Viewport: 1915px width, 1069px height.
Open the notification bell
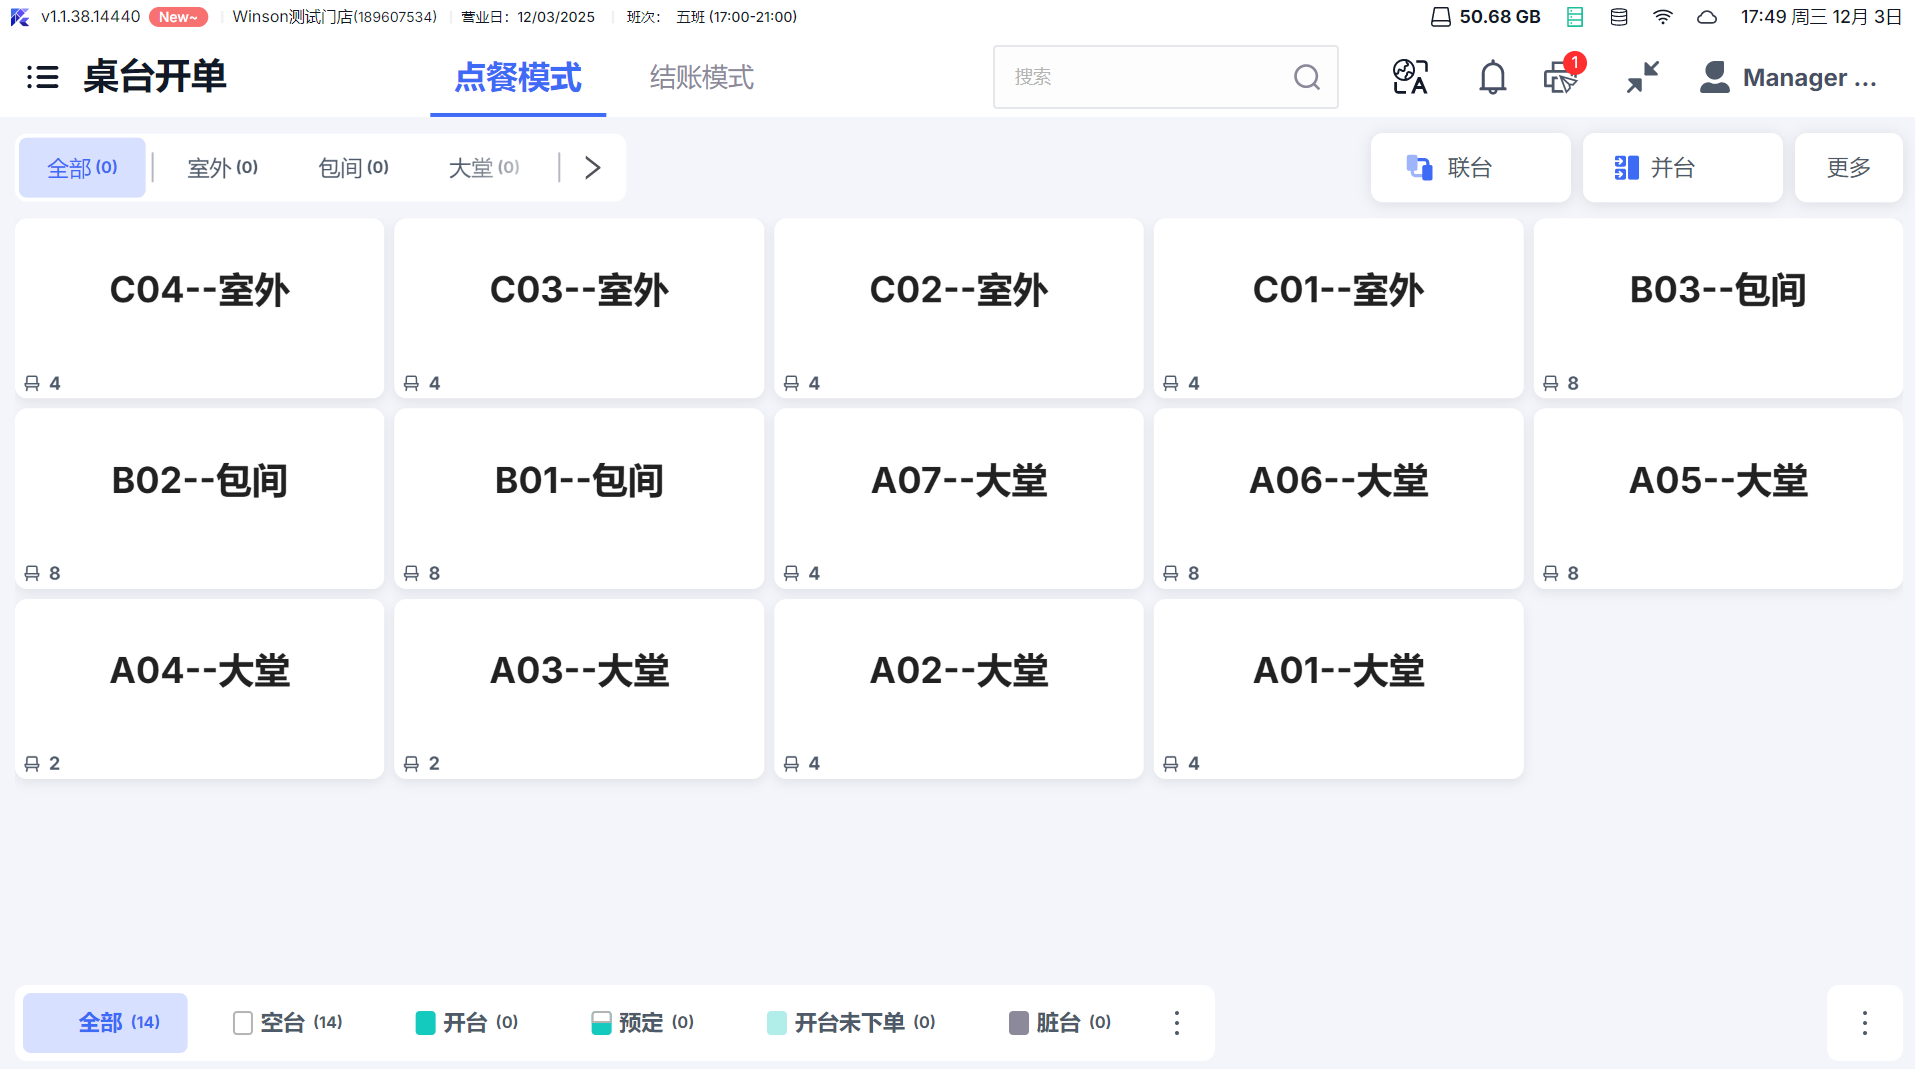click(x=1492, y=77)
